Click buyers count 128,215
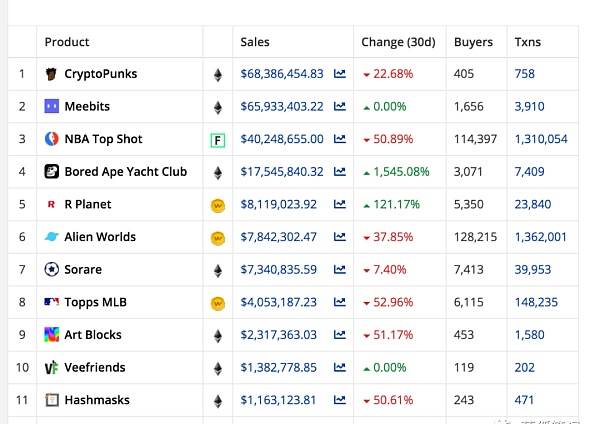Viewport: 600px width, 424px height. coord(475,237)
